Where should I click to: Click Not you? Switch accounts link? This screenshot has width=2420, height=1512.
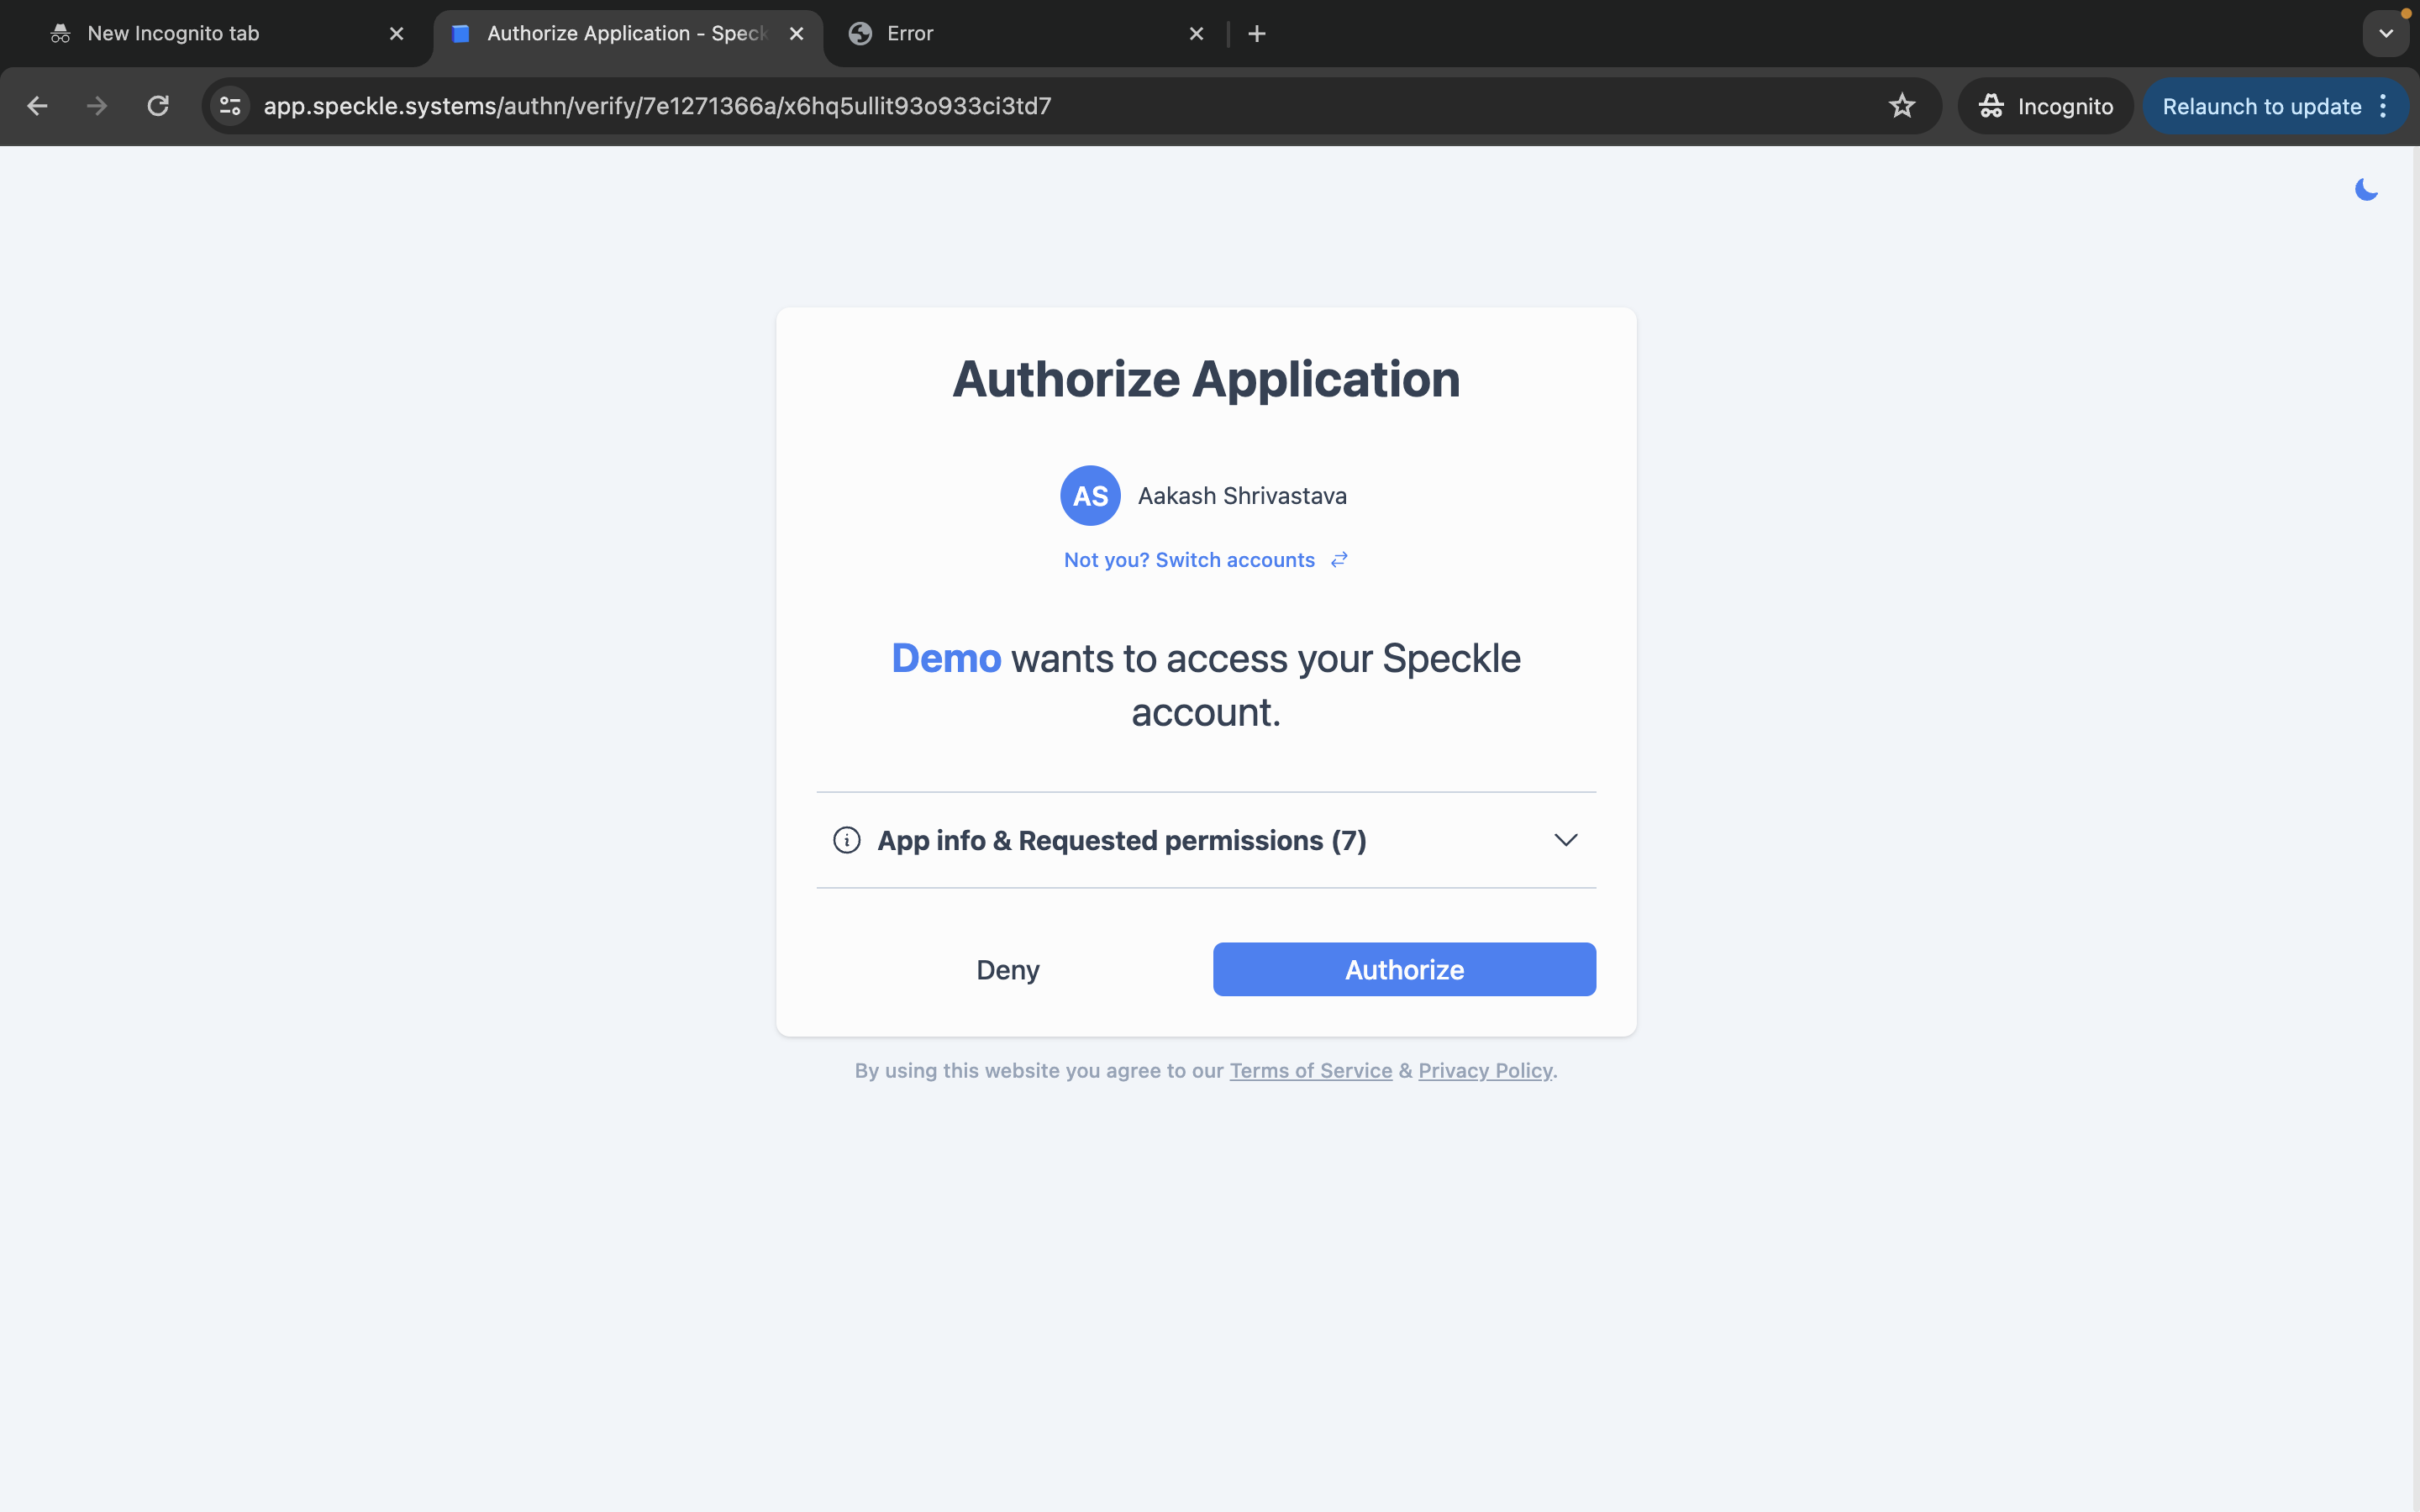(1188, 560)
